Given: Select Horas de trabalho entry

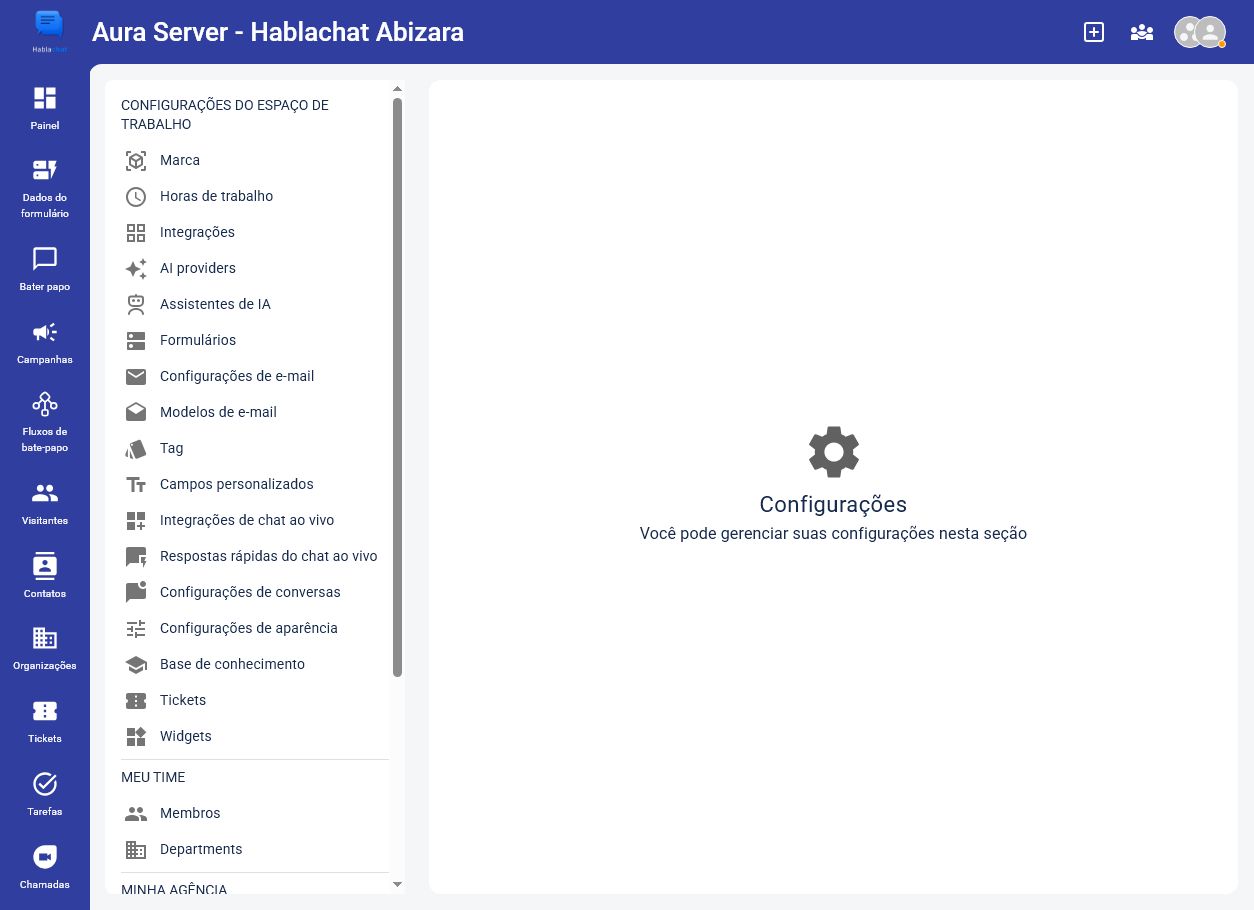Looking at the screenshot, I should (216, 196).
